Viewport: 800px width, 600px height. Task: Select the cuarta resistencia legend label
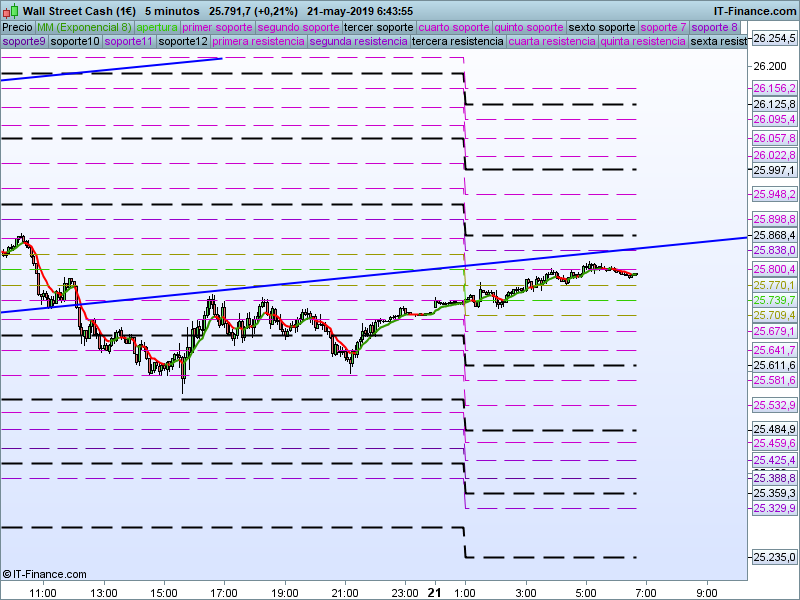[552, 41]
